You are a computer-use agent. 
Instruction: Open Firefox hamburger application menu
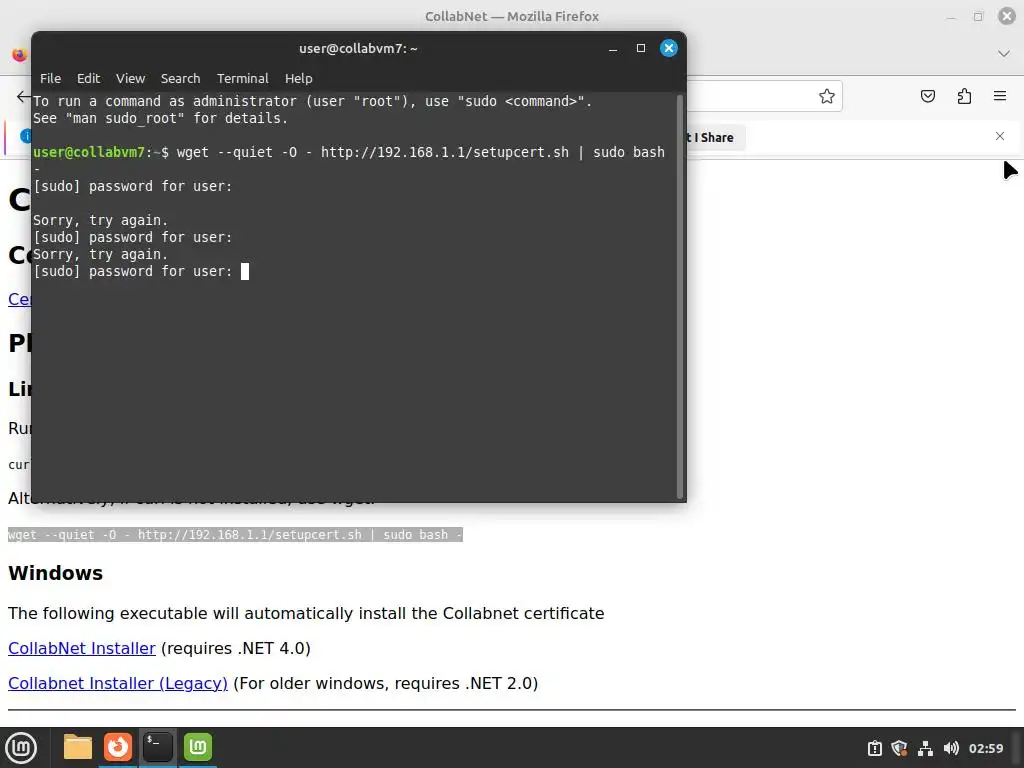coord(1000,96)
